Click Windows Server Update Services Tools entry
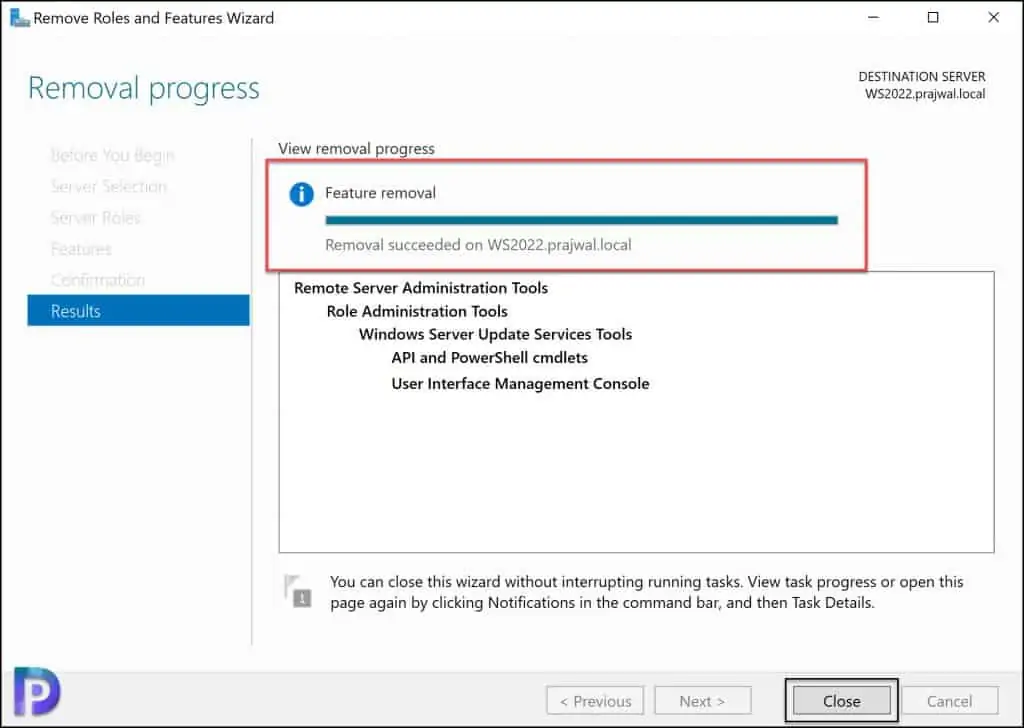This screenshot has height=728, width=1024. point(495,334)
